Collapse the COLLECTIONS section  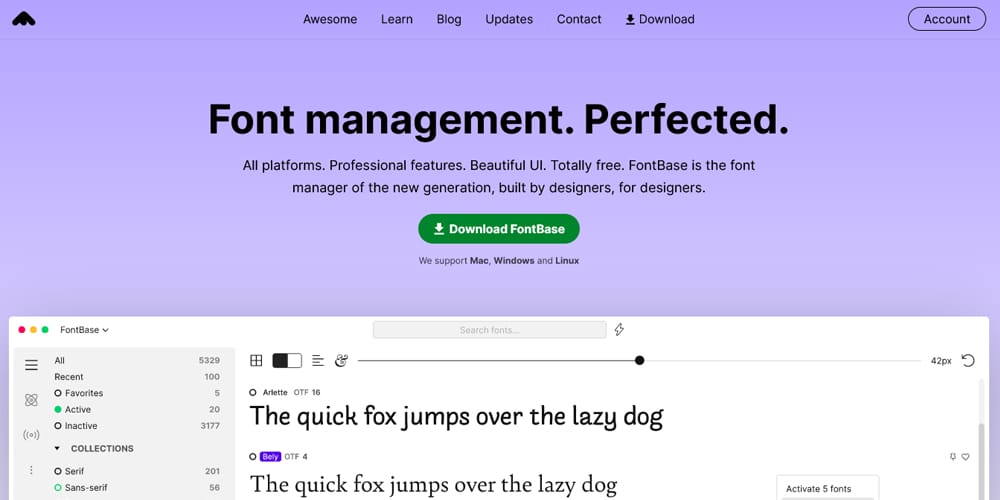(57, 449)
